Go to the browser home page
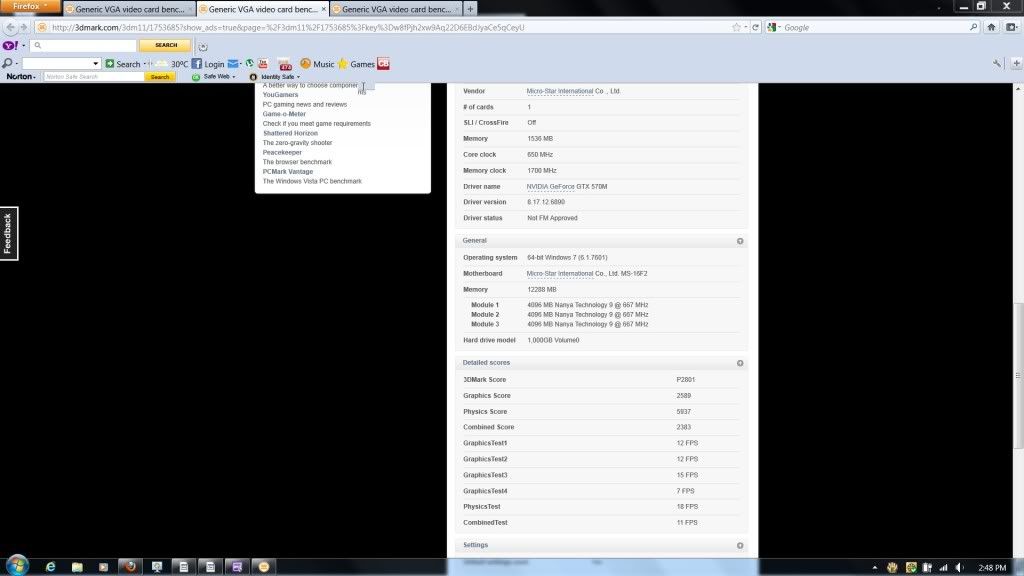Image resolution: width=1024 pixels, height=576 pixels. point(991,27)
